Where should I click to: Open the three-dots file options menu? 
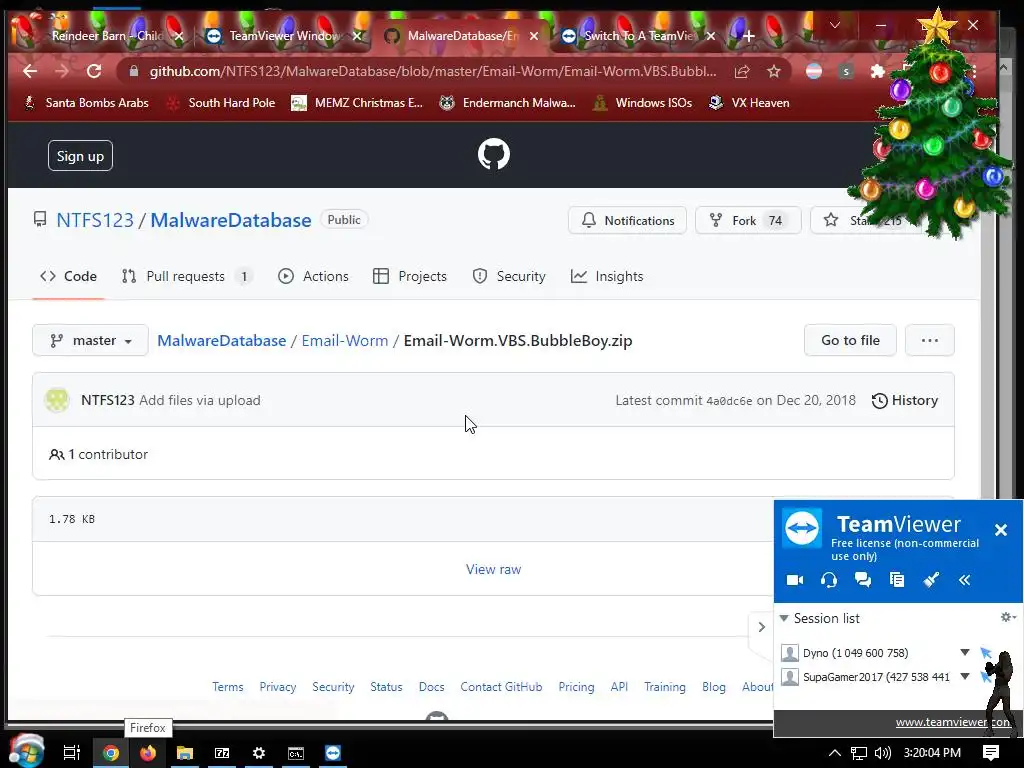point(930,340)
